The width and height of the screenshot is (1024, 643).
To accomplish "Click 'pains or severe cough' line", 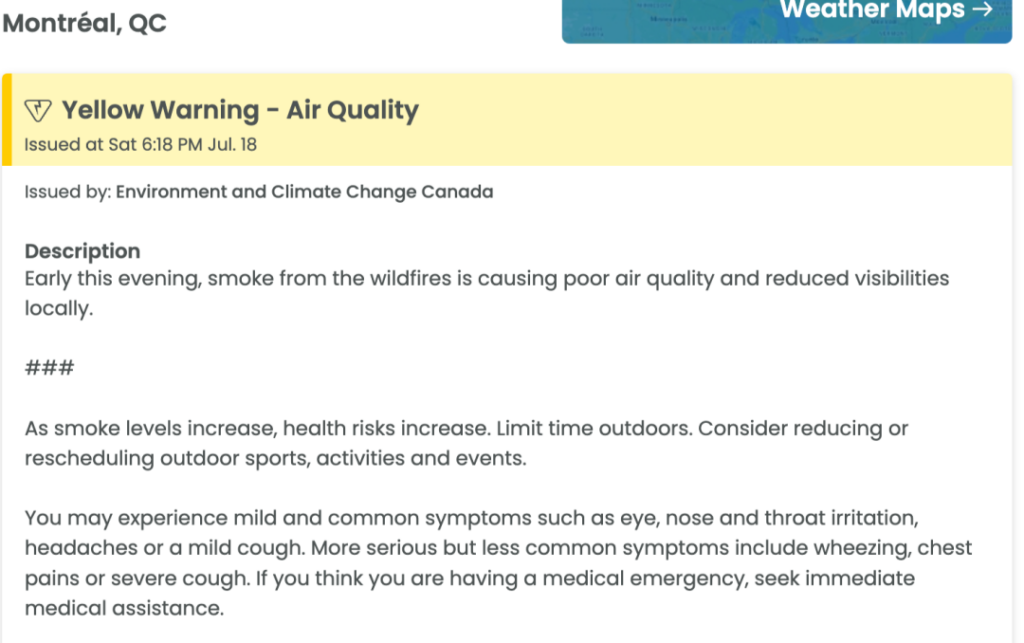I will (x=470, y=578).
